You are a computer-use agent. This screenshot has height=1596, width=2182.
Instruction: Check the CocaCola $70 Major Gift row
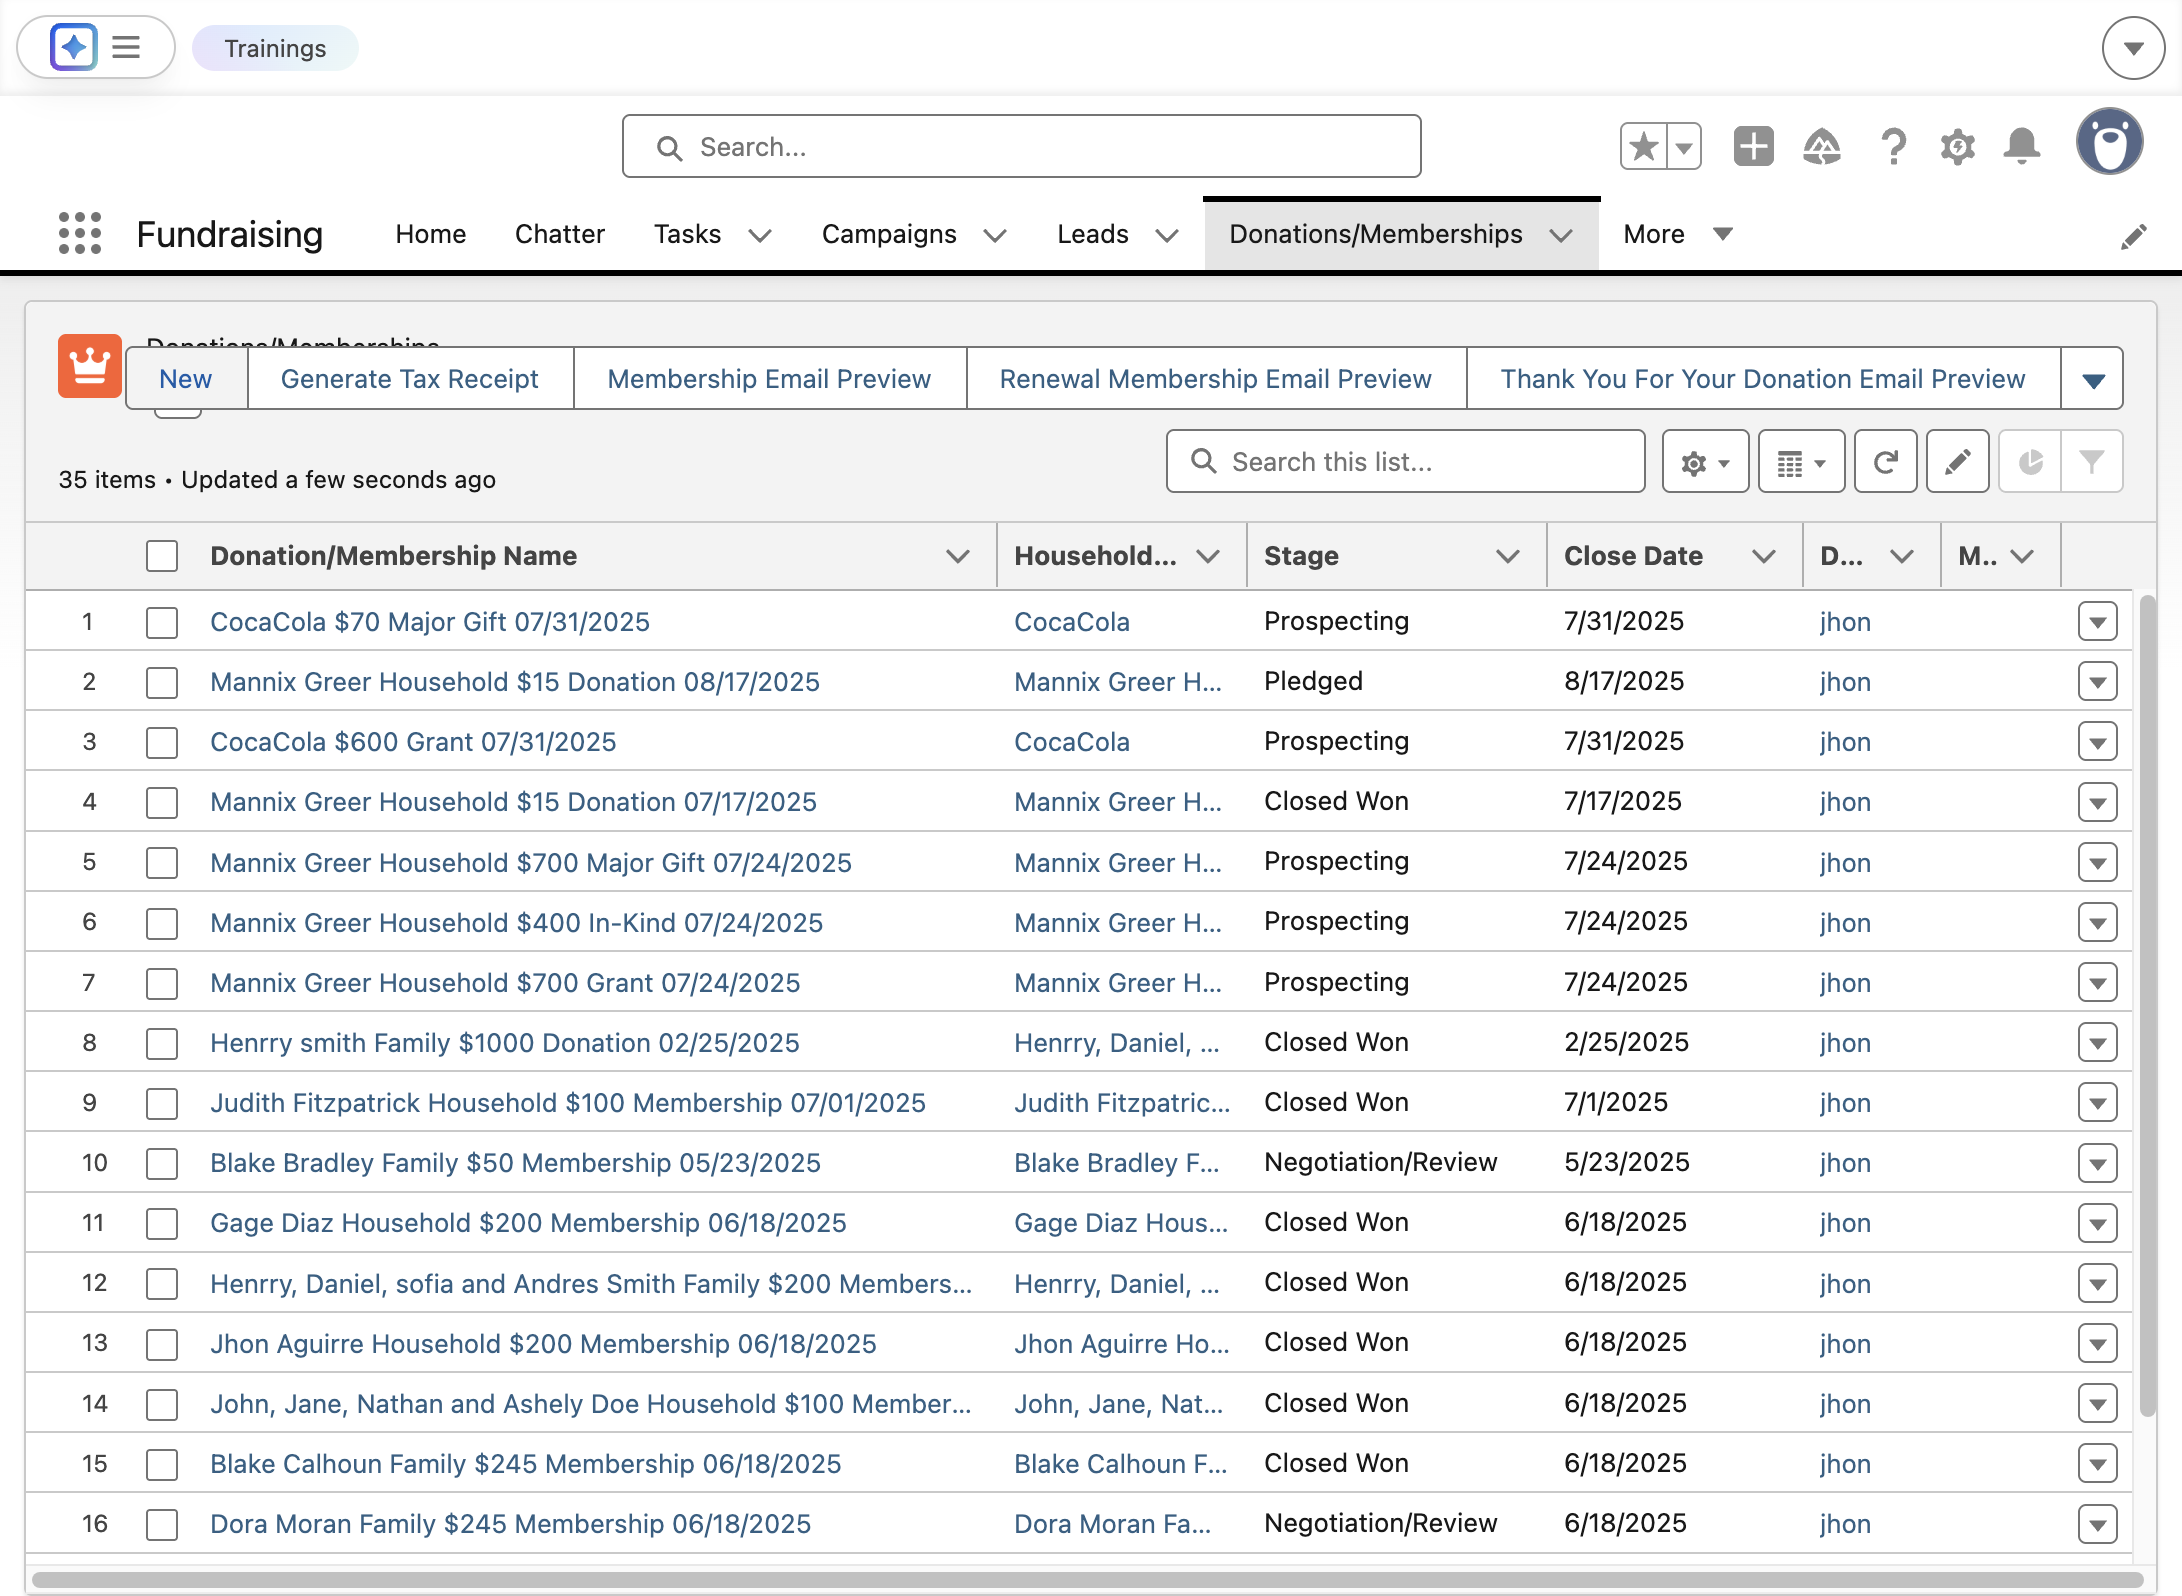click(x=162, y=622)
